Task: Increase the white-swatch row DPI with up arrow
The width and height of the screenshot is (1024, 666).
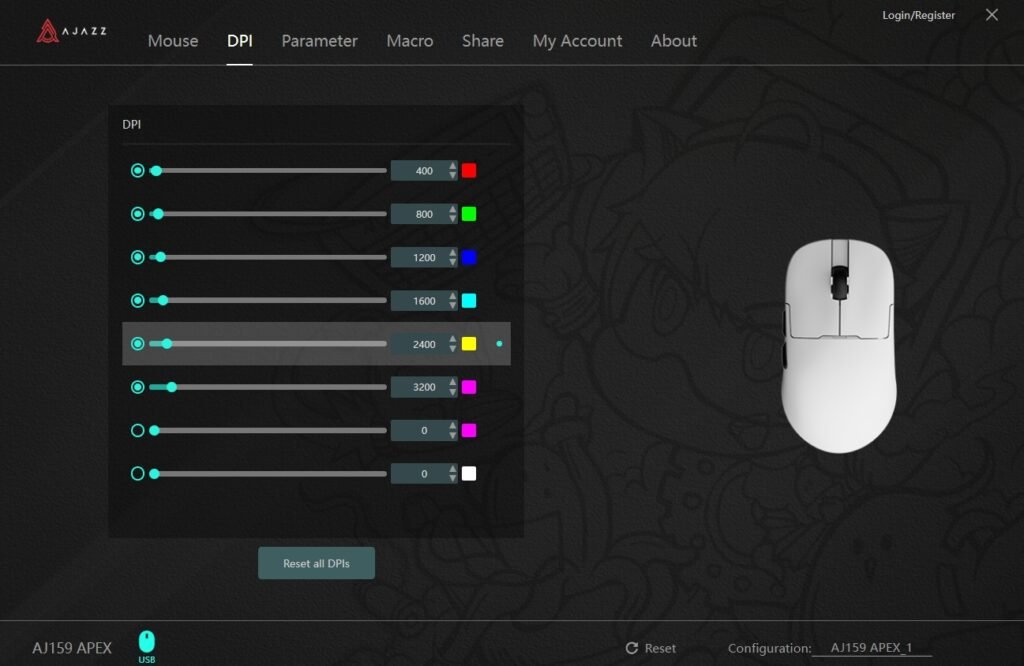Action: click(453, 469)
